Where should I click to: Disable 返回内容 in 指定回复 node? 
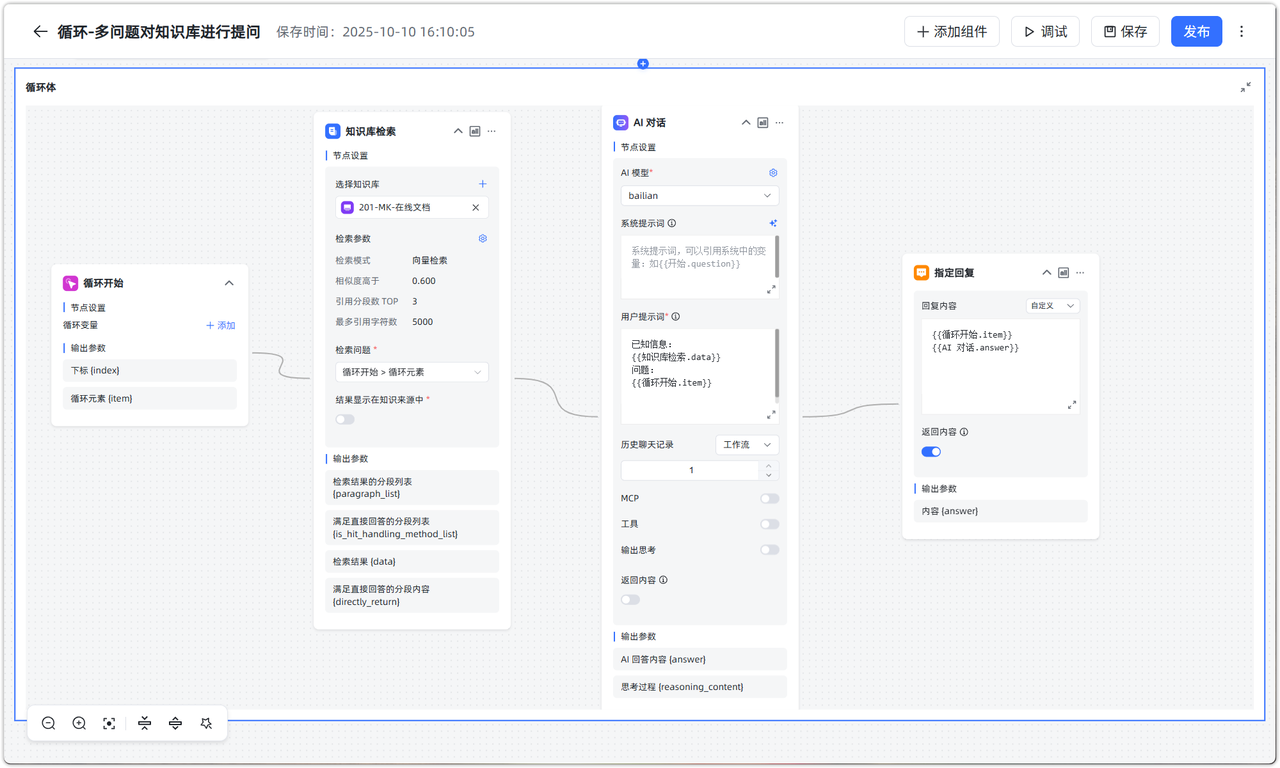point(931,452)
